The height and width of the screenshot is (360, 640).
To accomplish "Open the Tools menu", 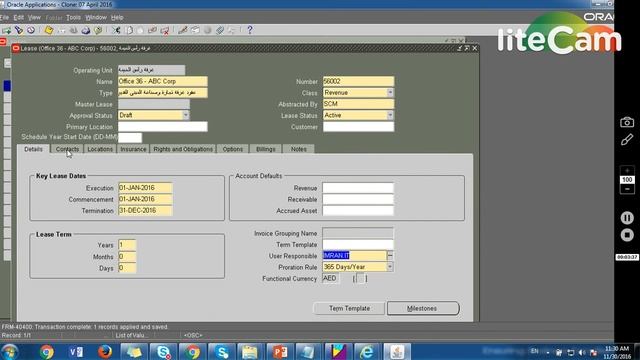I will tap(73, 18).
